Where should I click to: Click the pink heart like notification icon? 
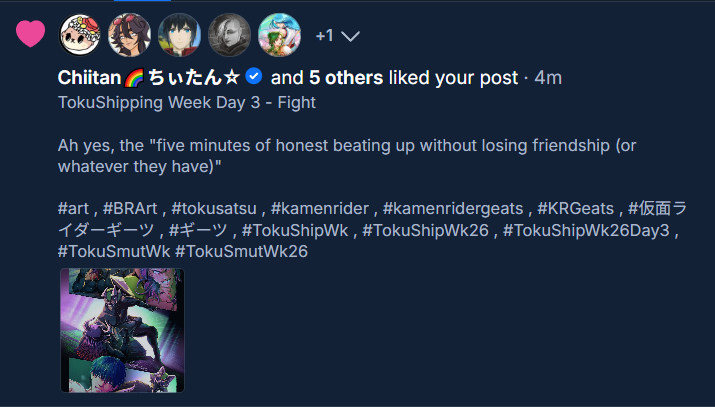(31, 34)
